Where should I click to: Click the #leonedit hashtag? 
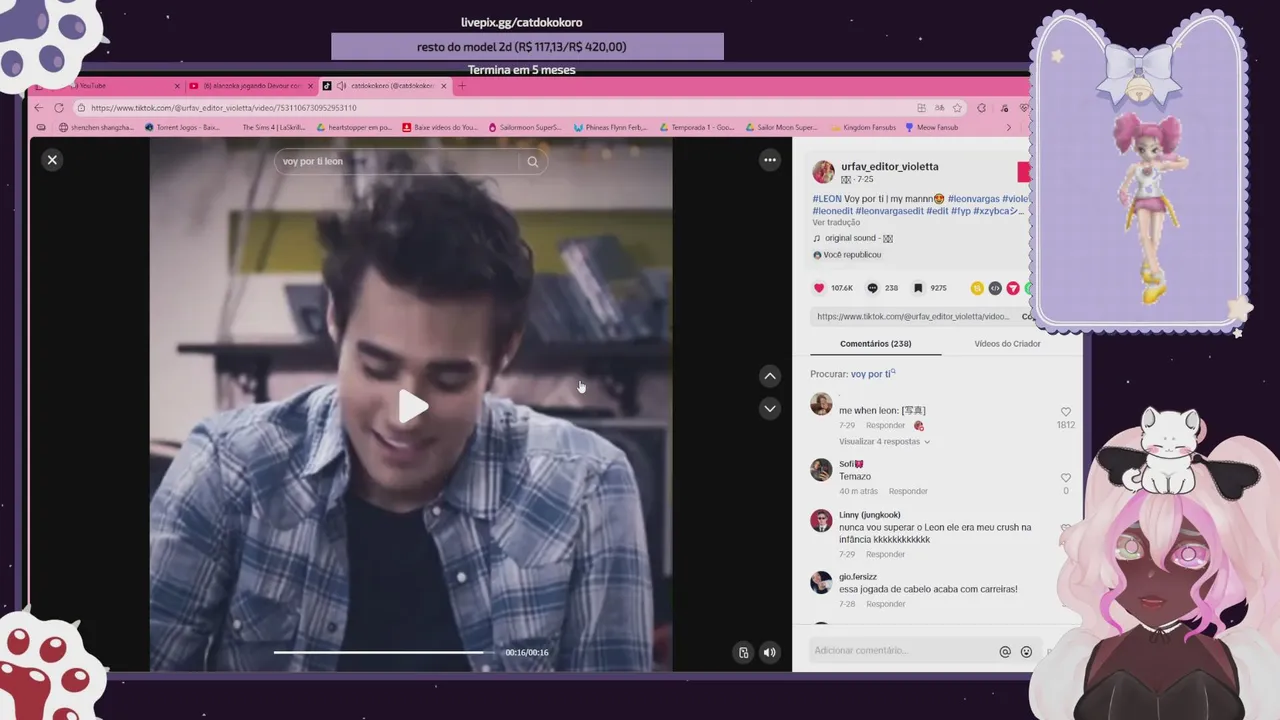(832, 211)
